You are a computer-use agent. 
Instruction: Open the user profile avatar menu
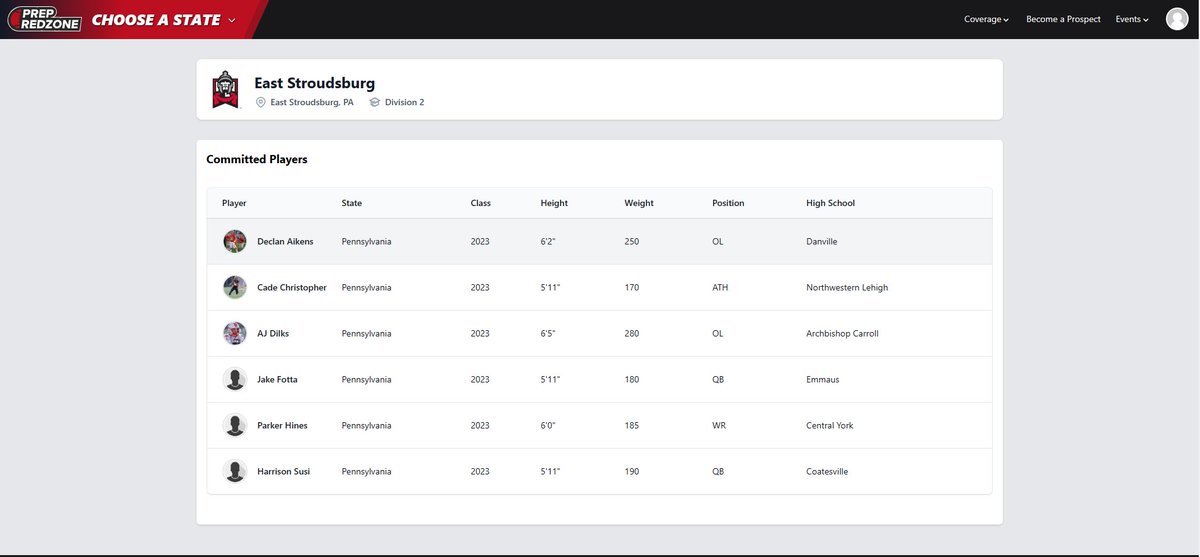tap(1177, 19)
